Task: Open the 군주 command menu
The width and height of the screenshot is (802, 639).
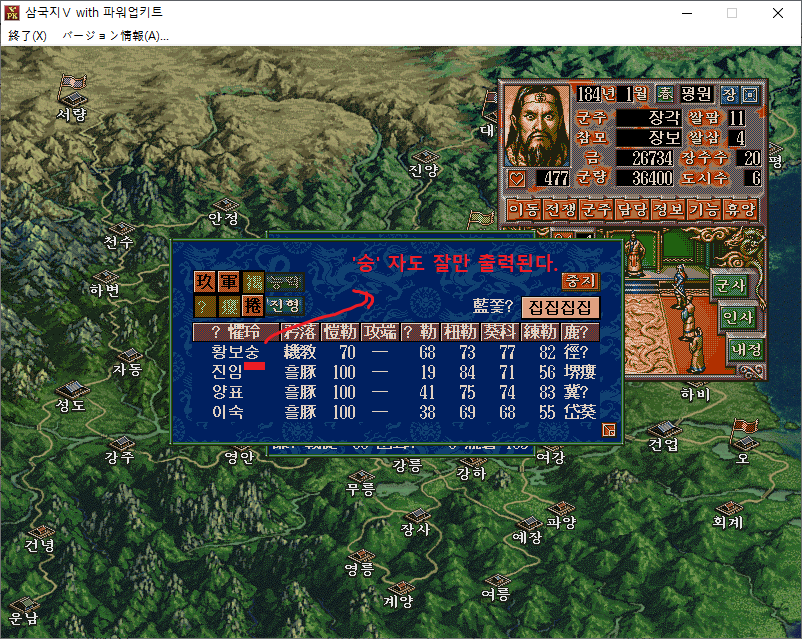Action: (x=596, y=209)
